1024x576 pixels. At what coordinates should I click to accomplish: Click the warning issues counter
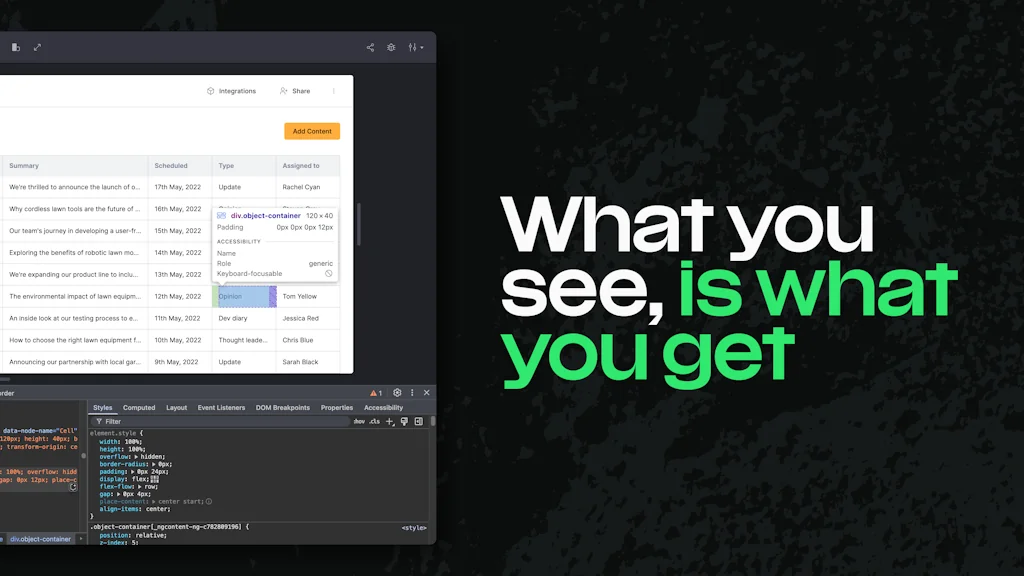(x=376, y=393)
